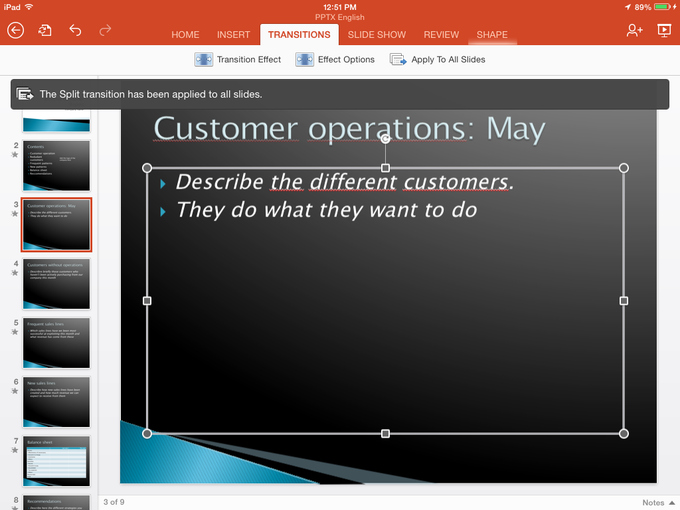680x510 pixels.
Task: Tap the Wi-Fi icon in status bar
Action: pyautogui.click(x=29, y=7)
